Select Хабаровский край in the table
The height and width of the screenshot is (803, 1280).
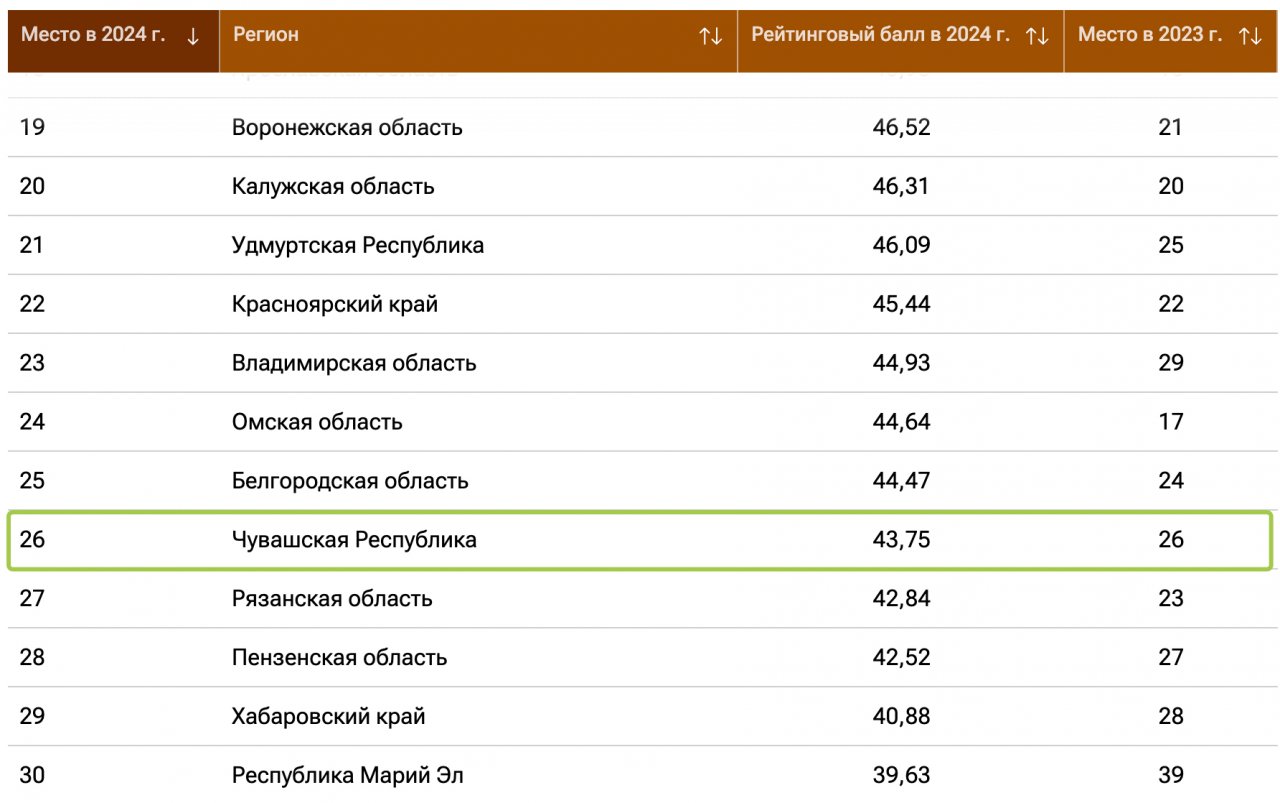tap(329, 717)
